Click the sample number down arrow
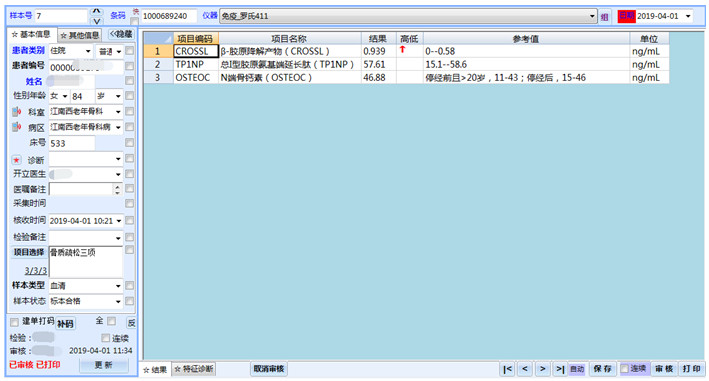Image resolution: width=709 pixels, height=381 pixels. click(x=97, y=21)
